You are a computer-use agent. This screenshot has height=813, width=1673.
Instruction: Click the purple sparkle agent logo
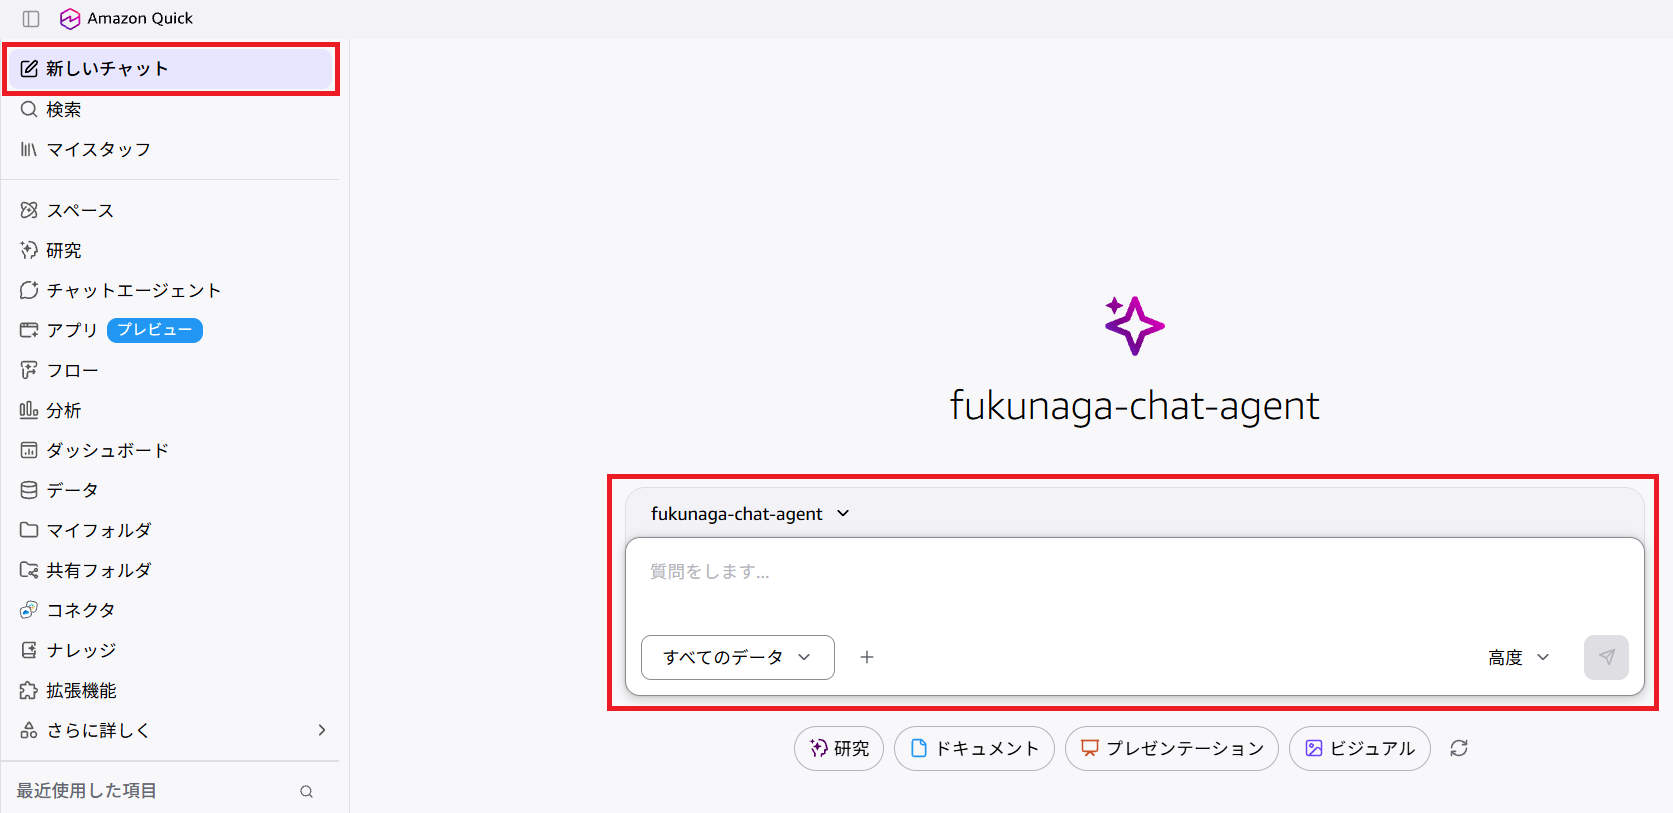coord(1134,325)
